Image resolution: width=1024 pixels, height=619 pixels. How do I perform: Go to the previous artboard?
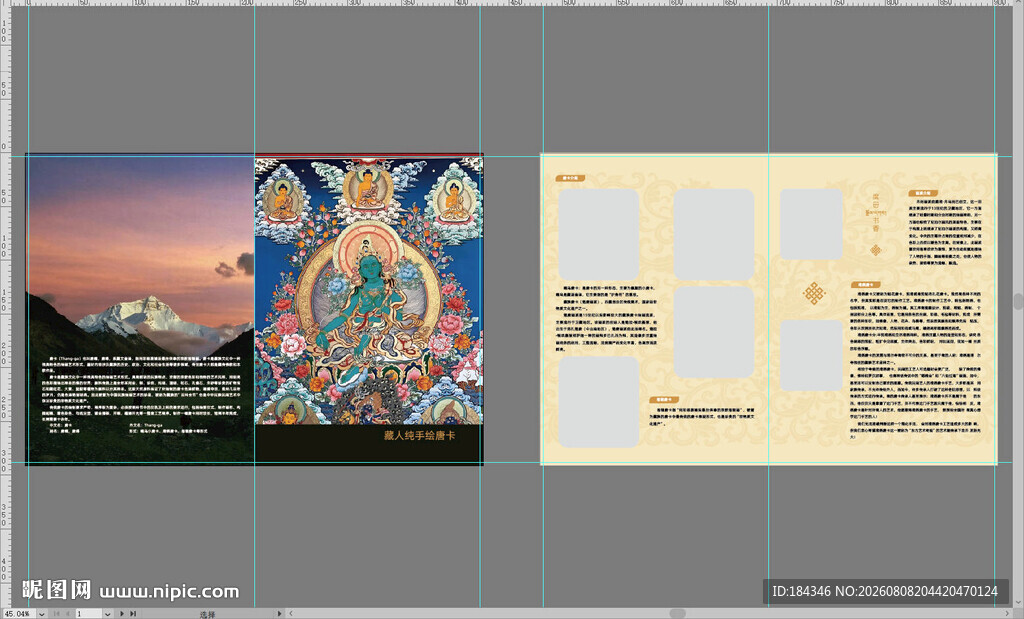[x=67, y=614]
